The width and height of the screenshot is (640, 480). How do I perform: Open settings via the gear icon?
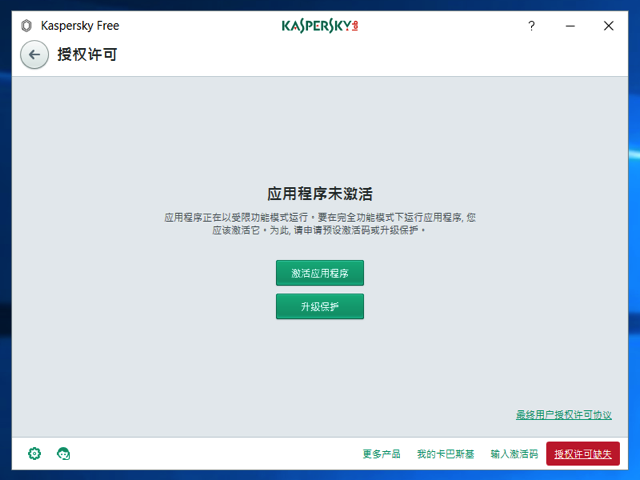tap(34, 453)
